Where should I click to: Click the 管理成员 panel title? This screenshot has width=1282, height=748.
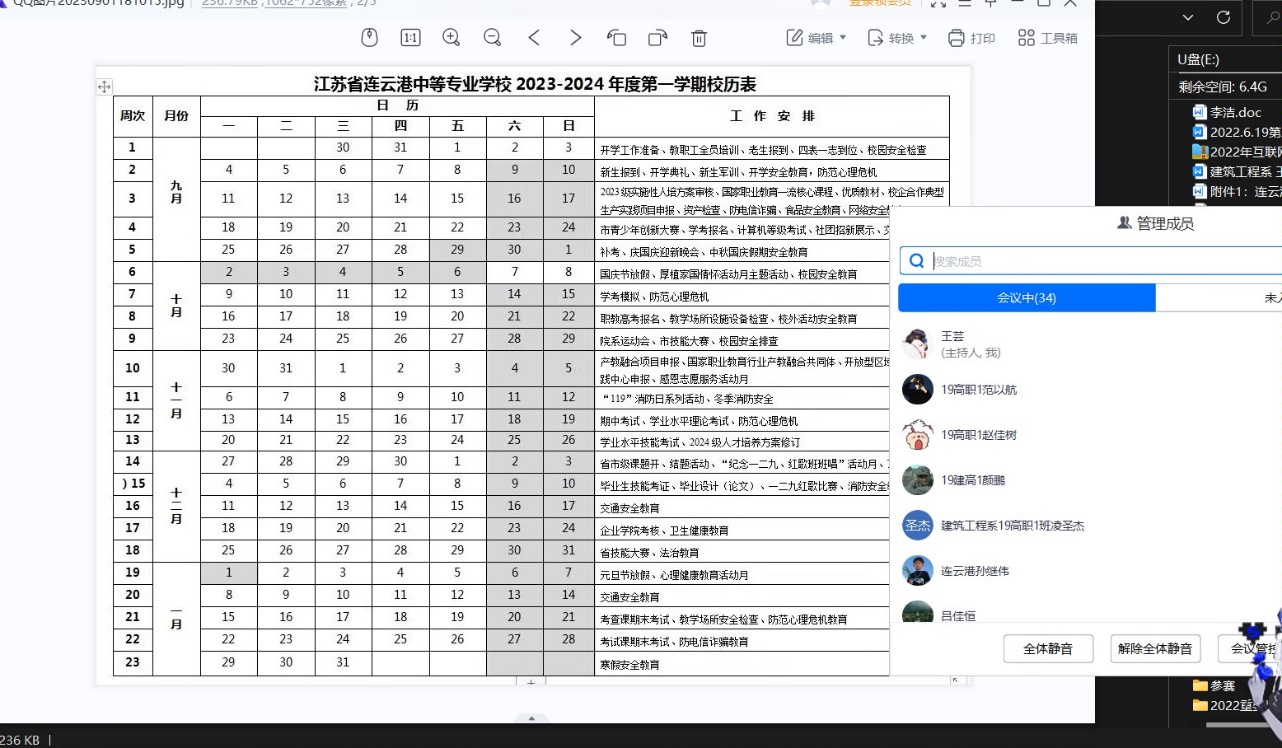click(1155, 224)
